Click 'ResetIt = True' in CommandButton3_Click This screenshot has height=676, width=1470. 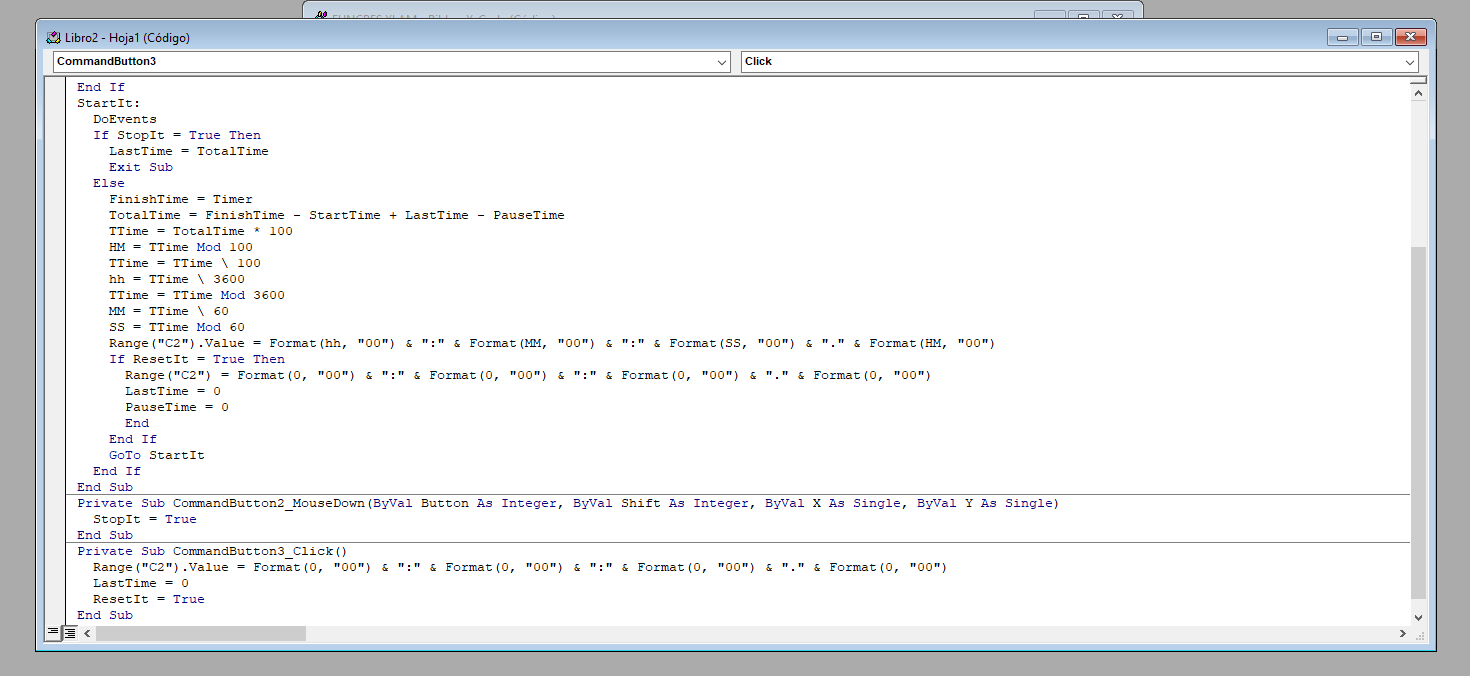coord(148,599)
